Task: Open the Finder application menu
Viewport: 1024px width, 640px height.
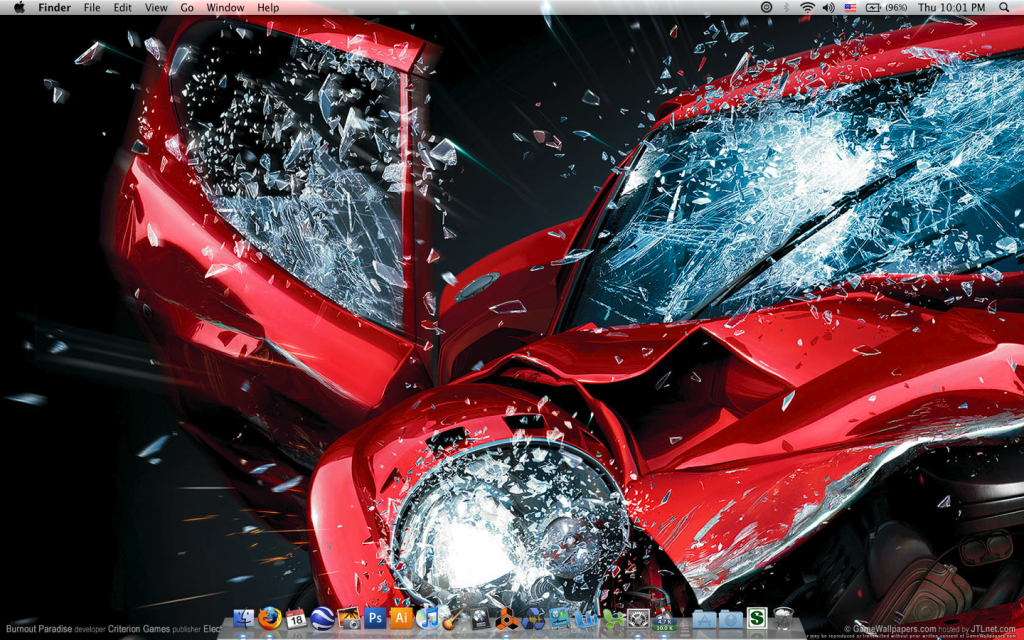Action: (x=54, y=7)
